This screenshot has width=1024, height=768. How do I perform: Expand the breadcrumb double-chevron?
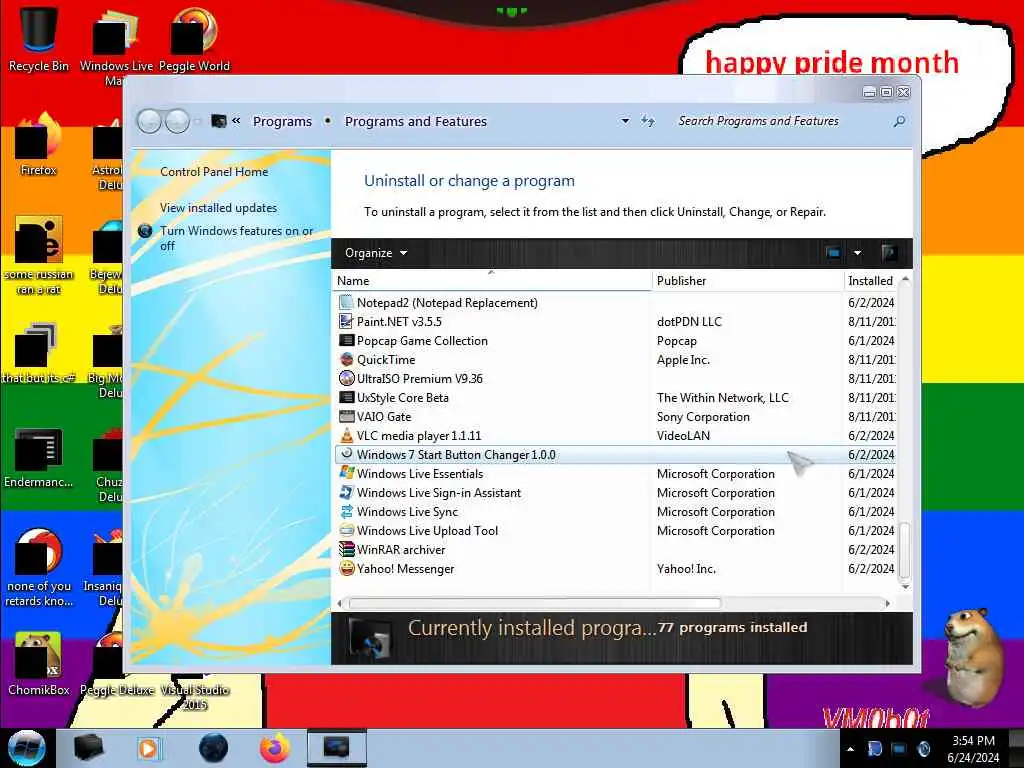click(x=236, y=121)
